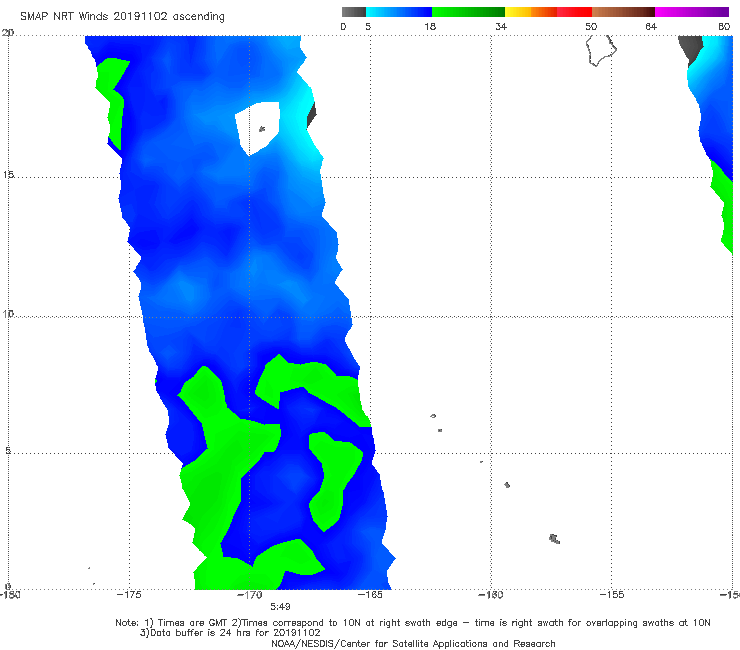Click the colorbar scale value '50'
740x650 pixels.
(x=591, y=26)
